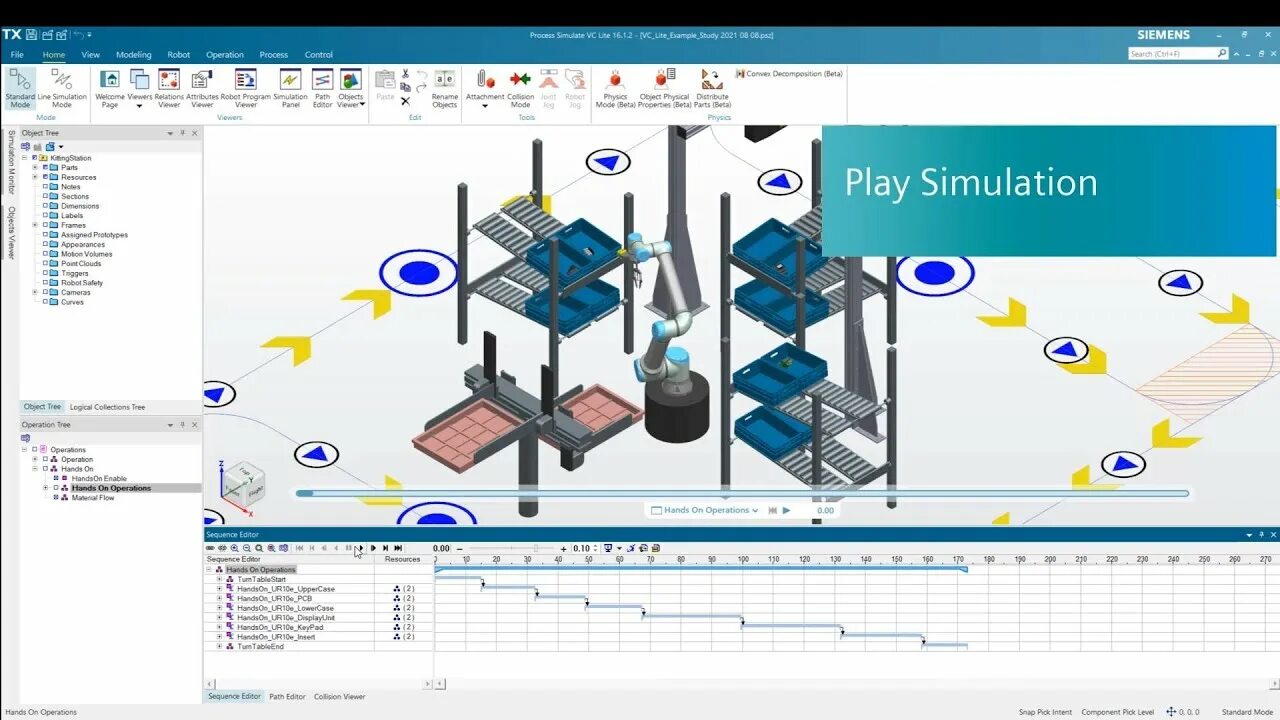The width and height of the screenshot is (1280, 720).
Task: Switch to the Control ribbon tab
Action: point(319,55)
